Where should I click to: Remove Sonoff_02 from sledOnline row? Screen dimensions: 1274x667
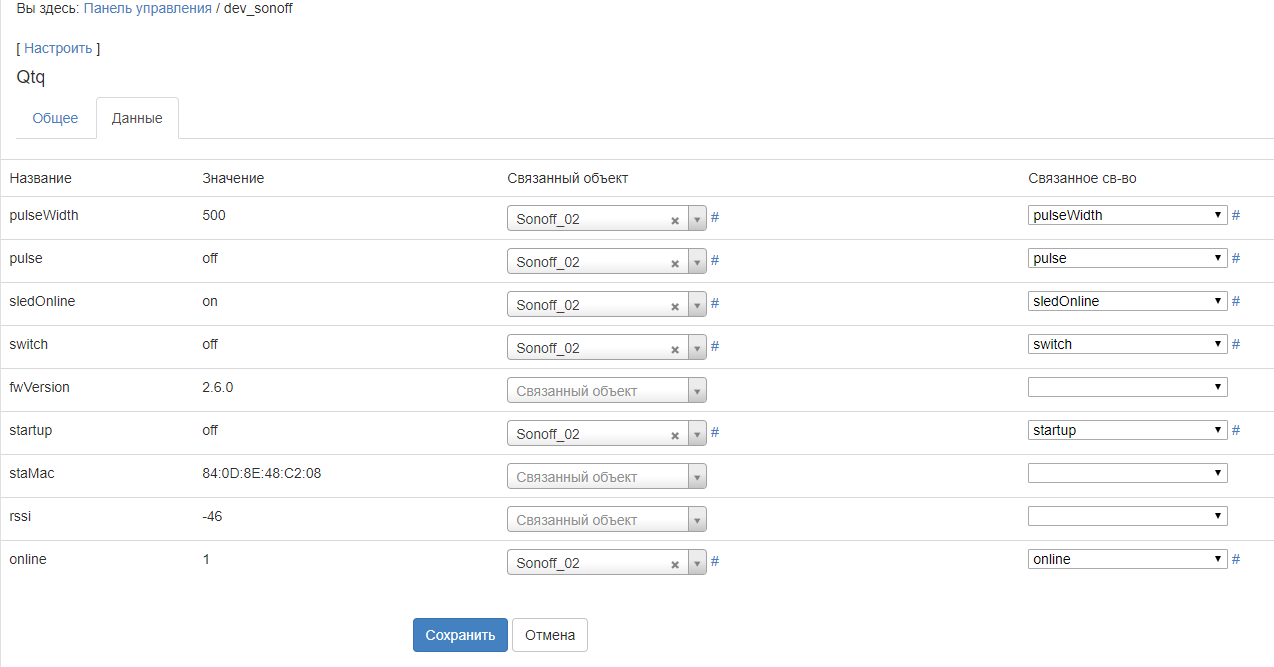tap(675, 306)
